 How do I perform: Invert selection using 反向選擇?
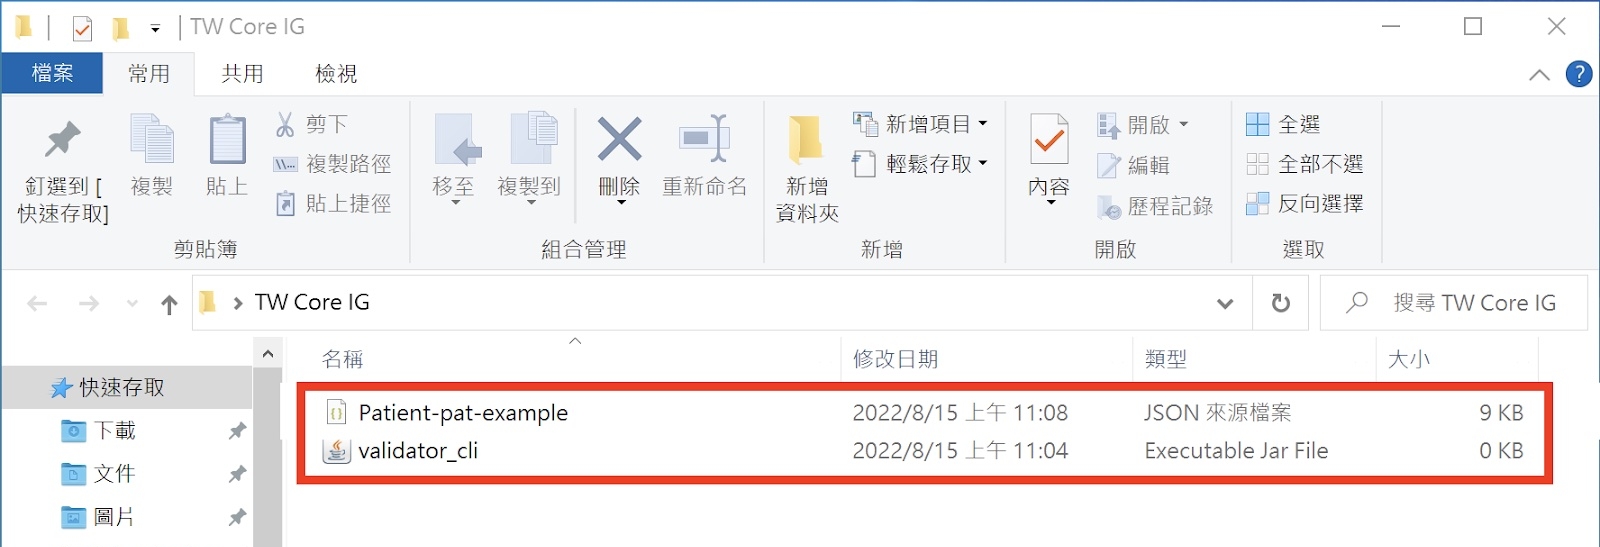[x=1304, y=204]
